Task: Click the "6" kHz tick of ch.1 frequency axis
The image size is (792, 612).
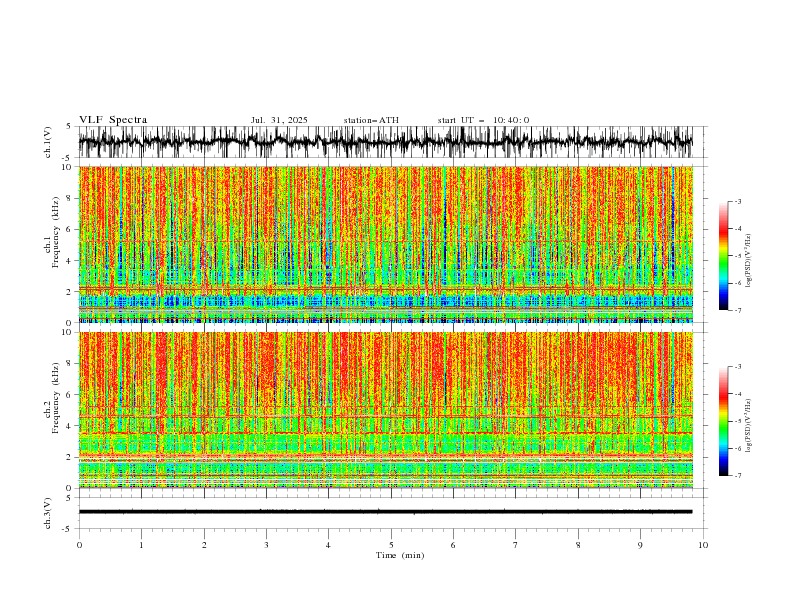Action: tap(70, 229)
